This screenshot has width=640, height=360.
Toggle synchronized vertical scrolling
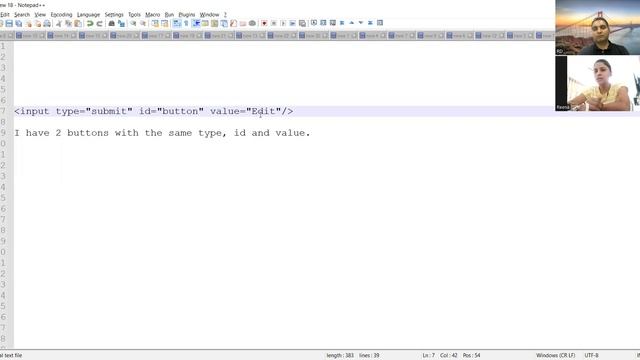point(155,23)
